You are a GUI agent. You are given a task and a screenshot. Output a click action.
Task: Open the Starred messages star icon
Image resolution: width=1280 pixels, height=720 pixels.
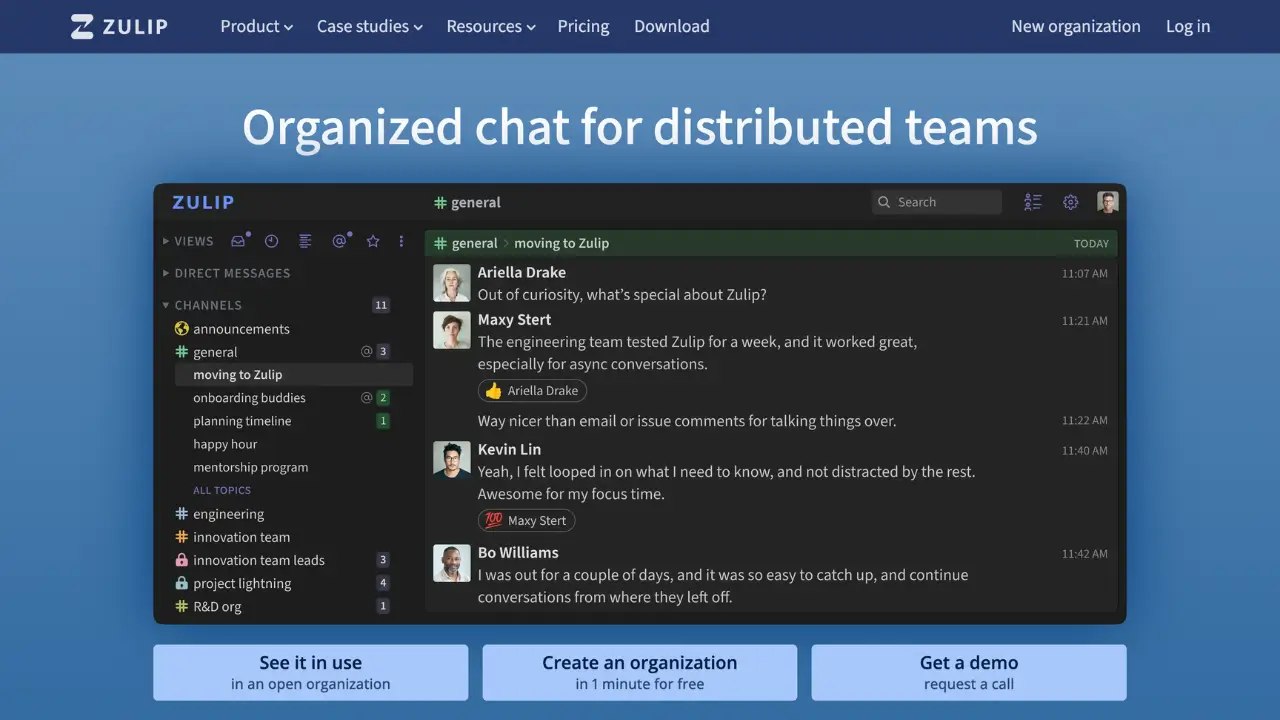point(373,241)
